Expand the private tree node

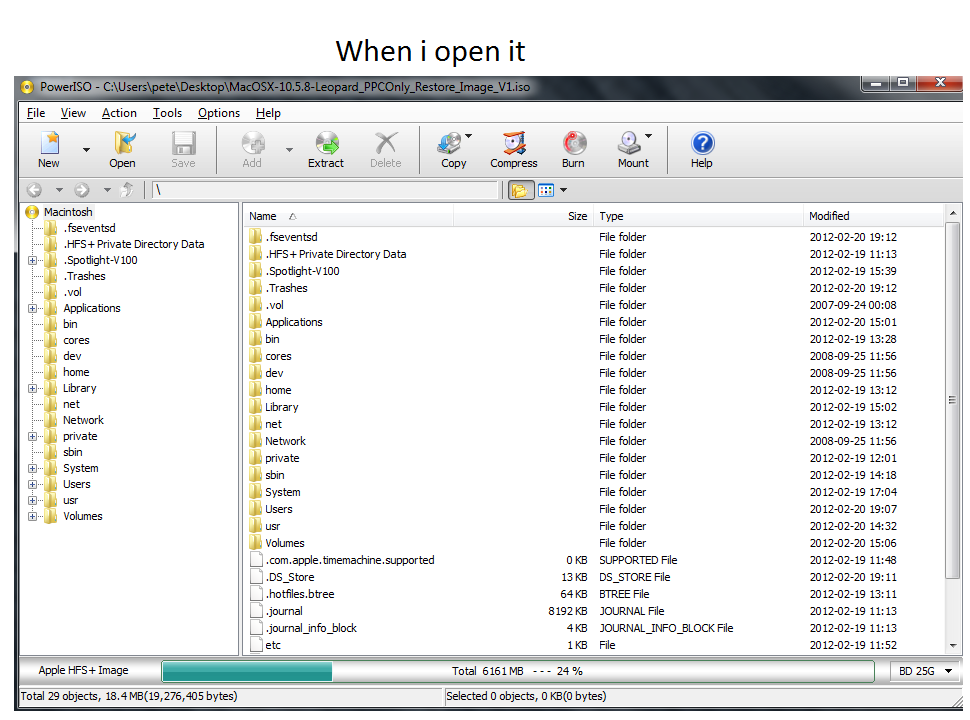[x=32, y=436]
